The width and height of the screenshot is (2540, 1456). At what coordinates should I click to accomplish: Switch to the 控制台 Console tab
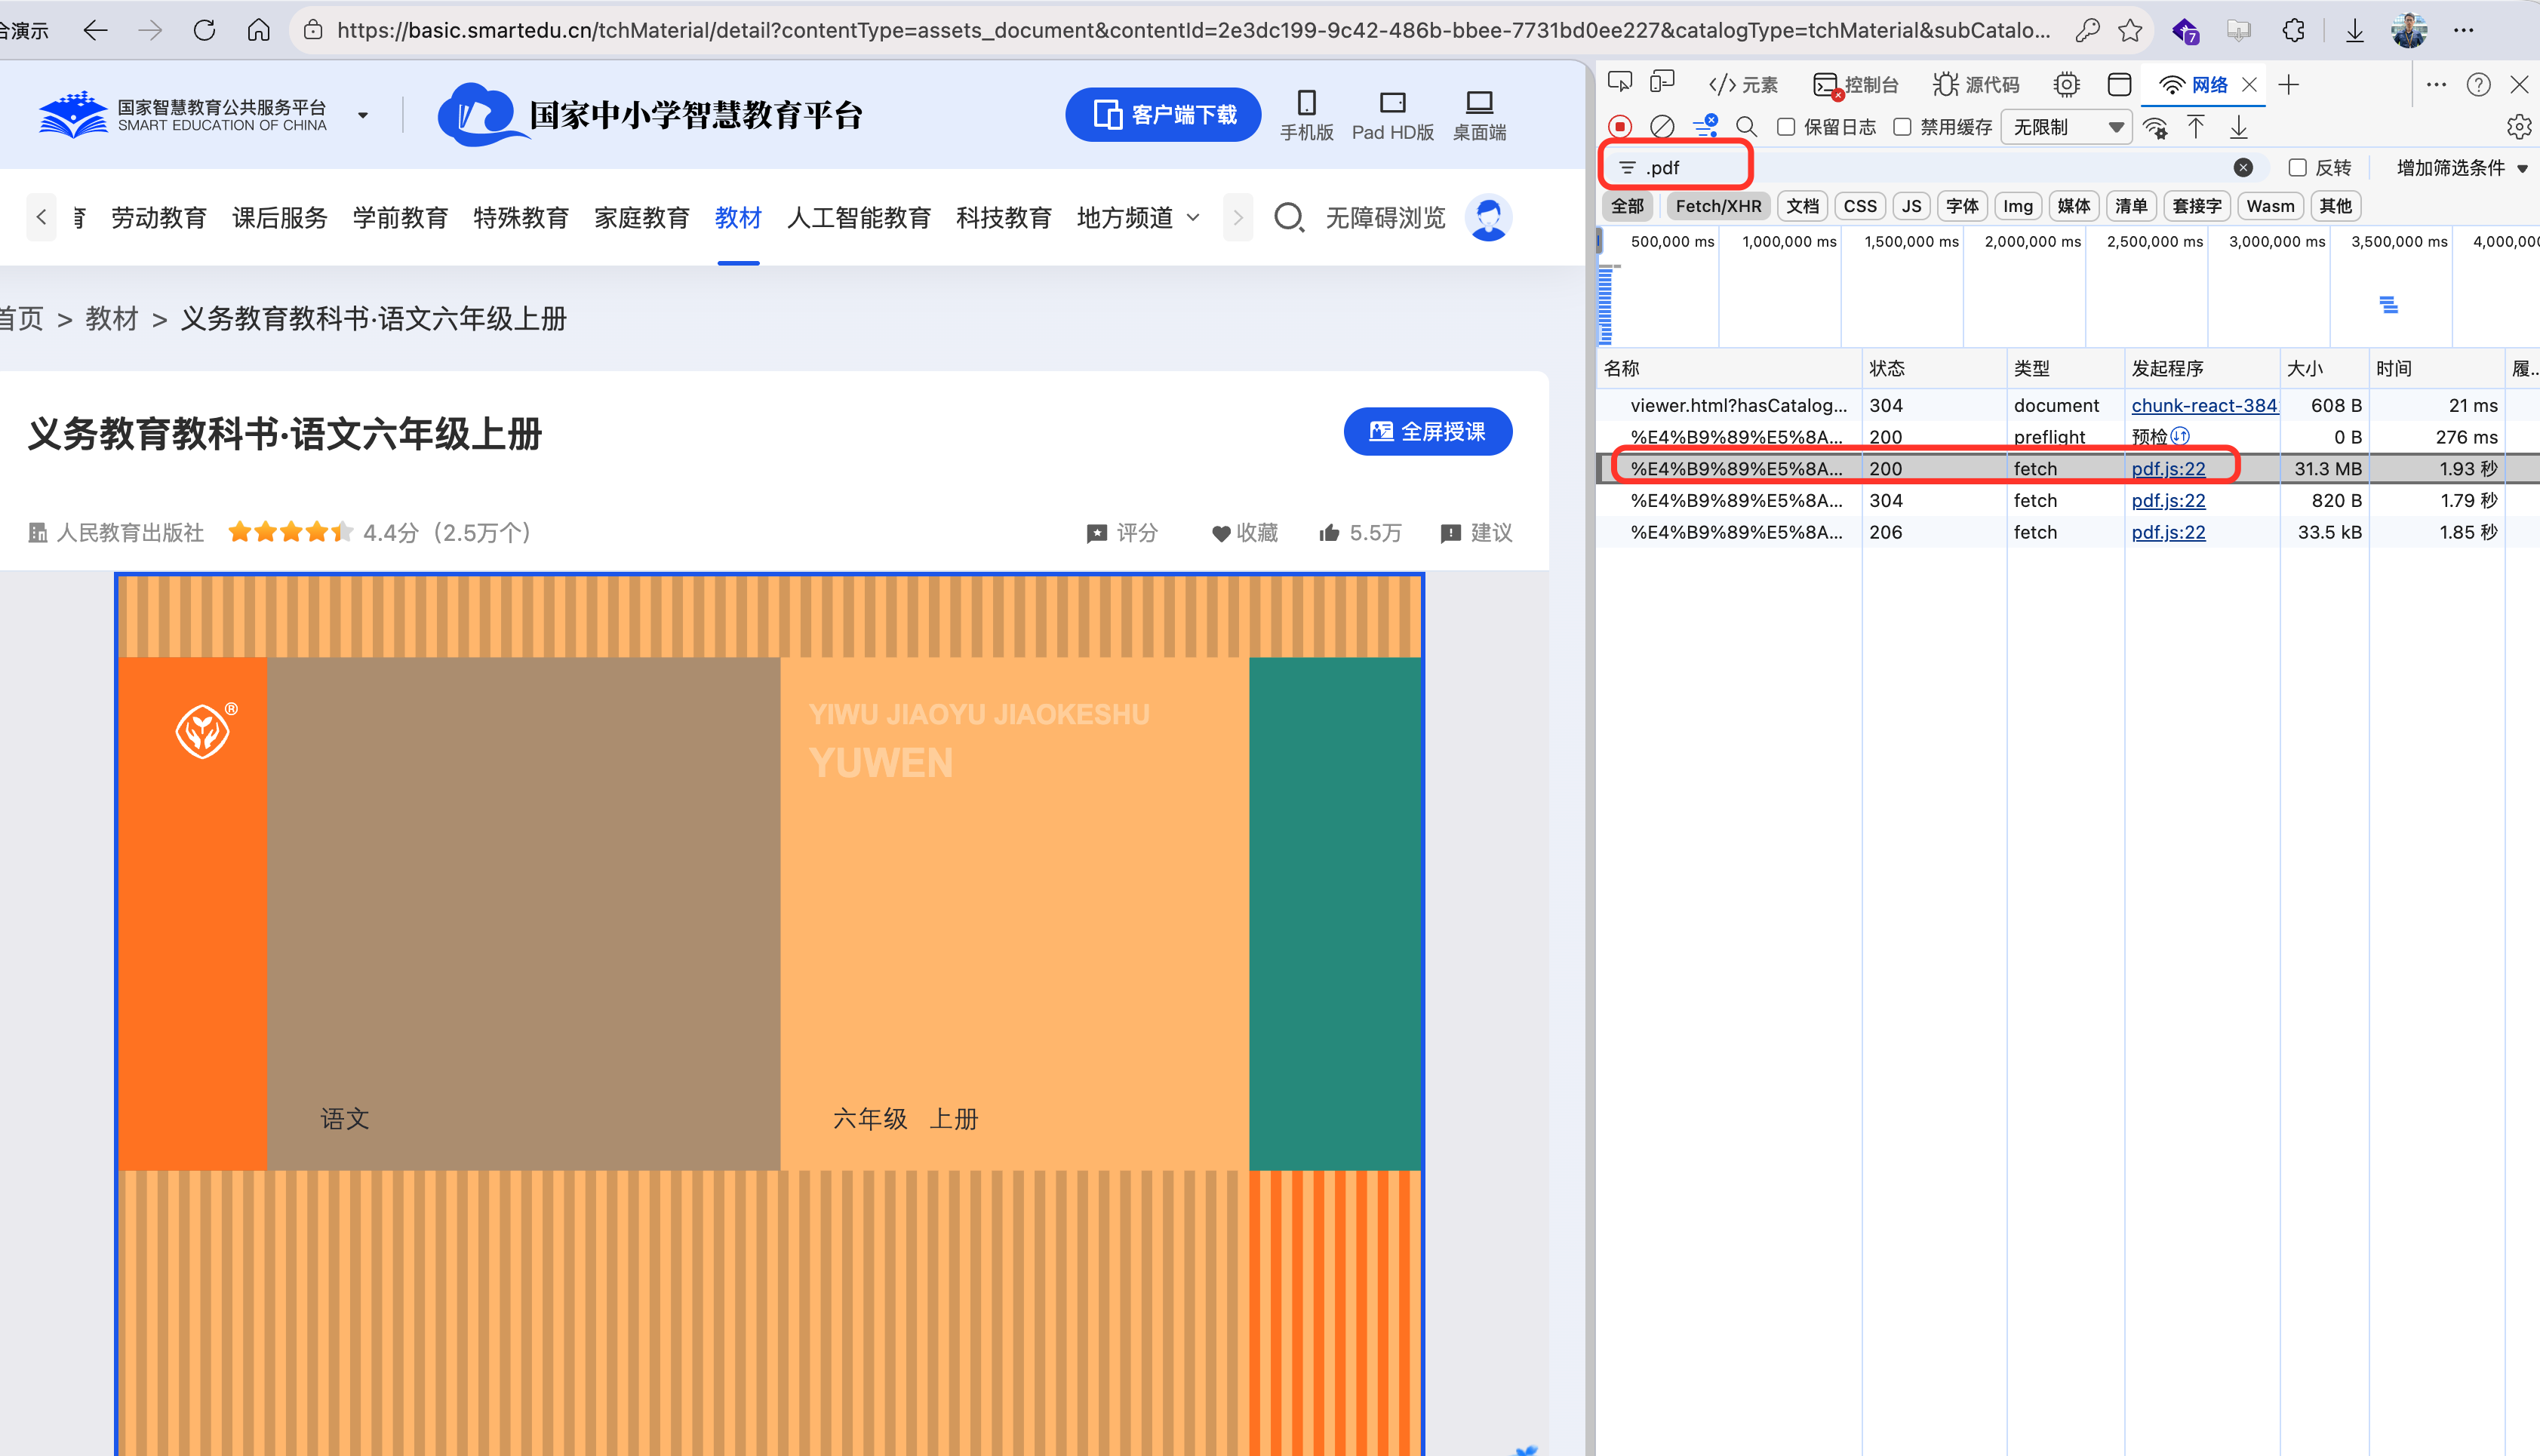[1855, 84]
